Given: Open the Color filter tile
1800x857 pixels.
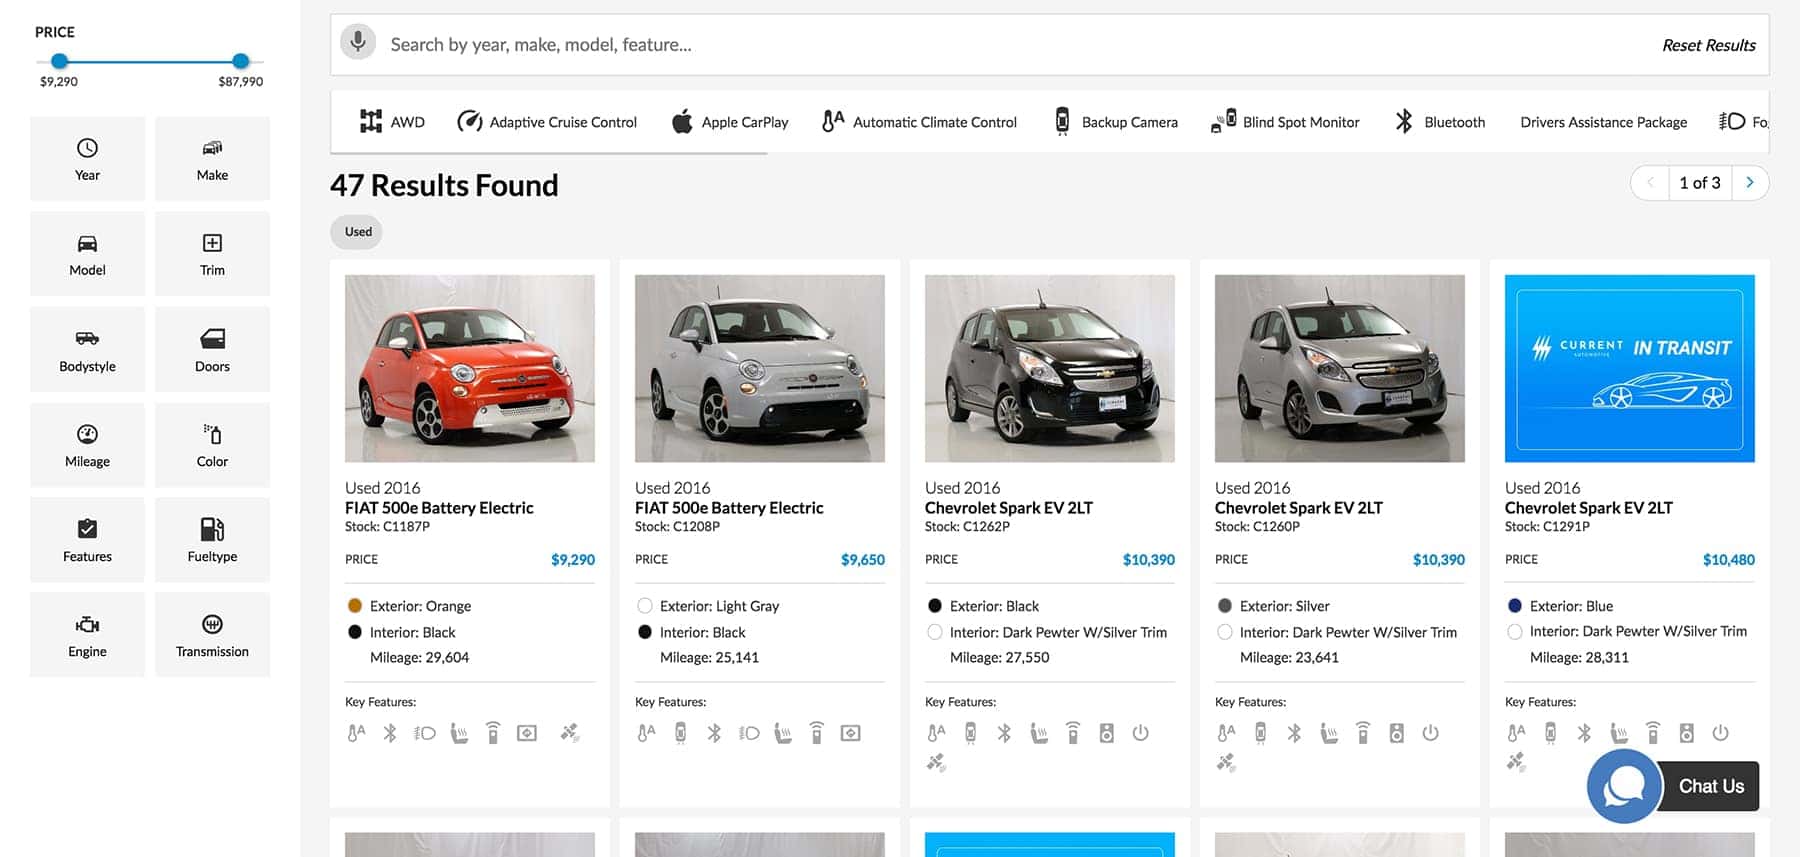Looking at the screenshot, I should [212, 445].
